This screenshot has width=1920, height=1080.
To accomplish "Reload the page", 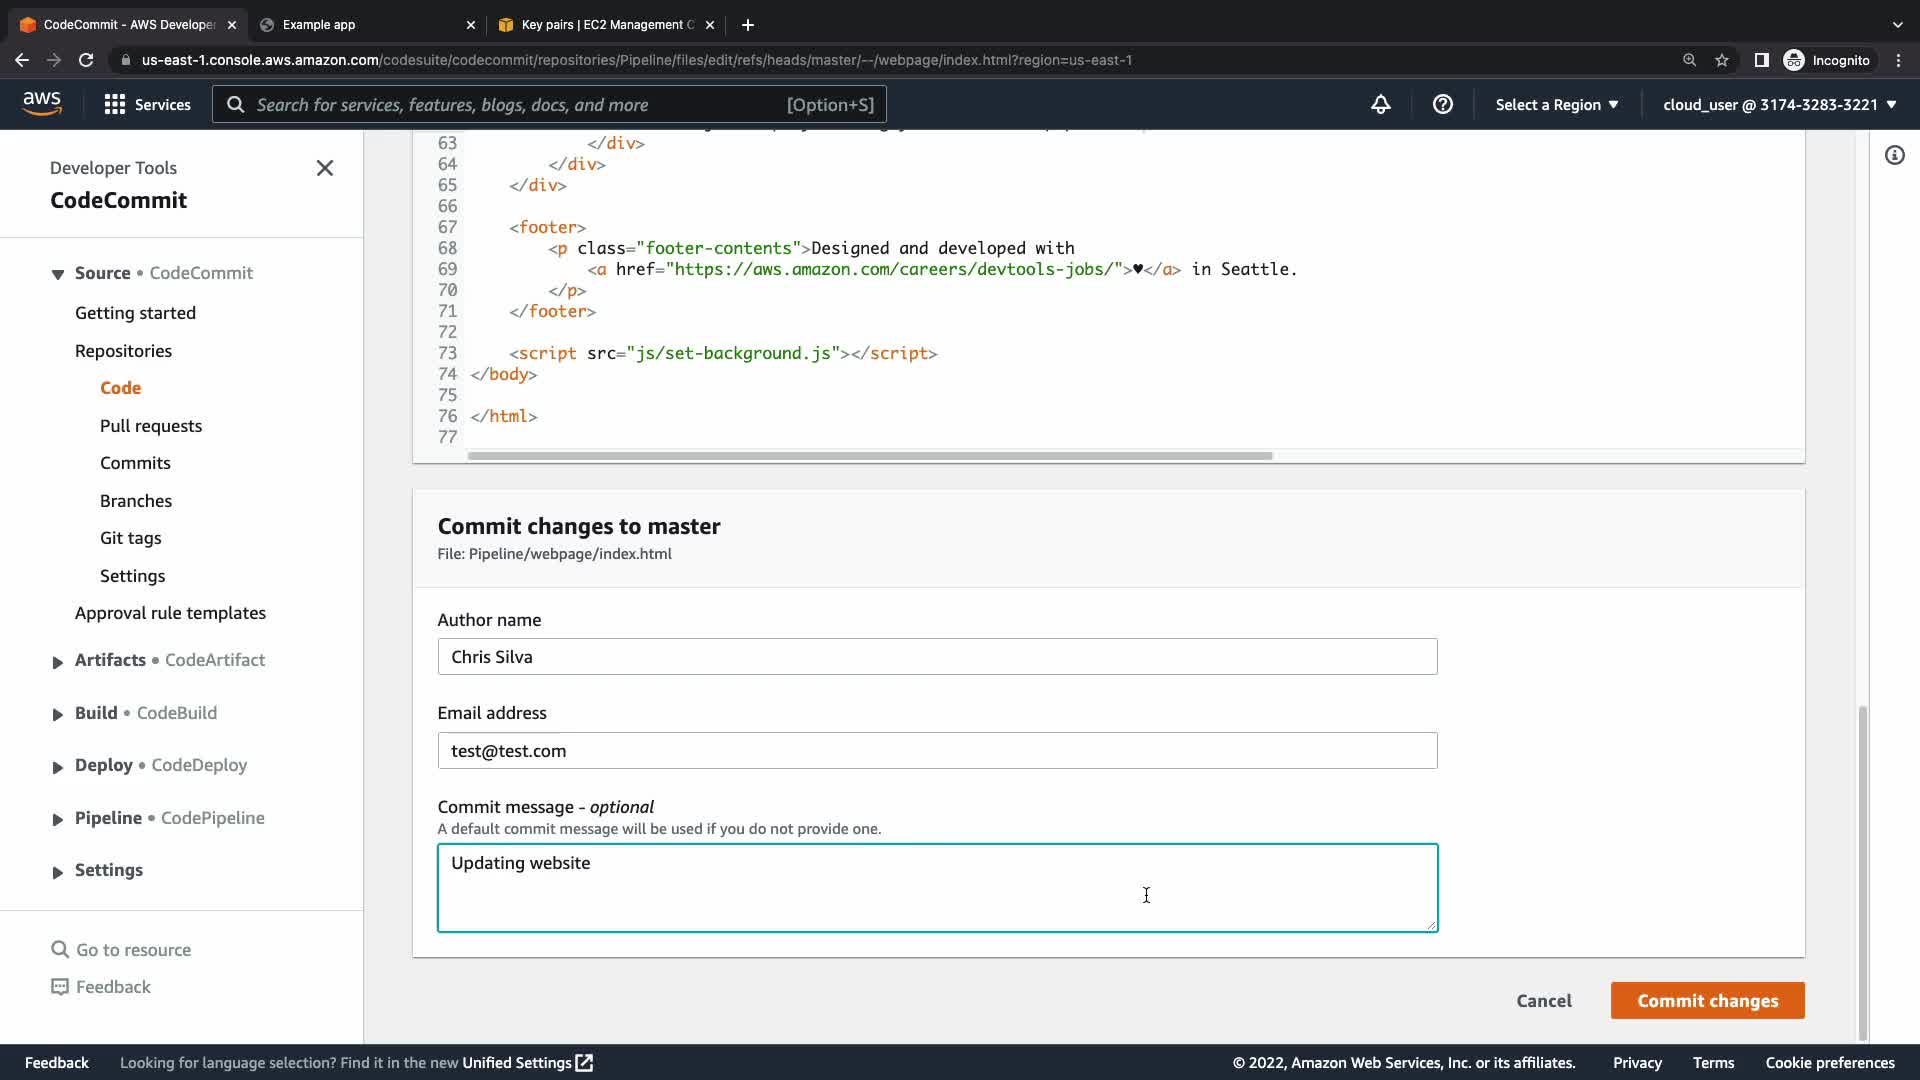I will (x=86, y=60).
